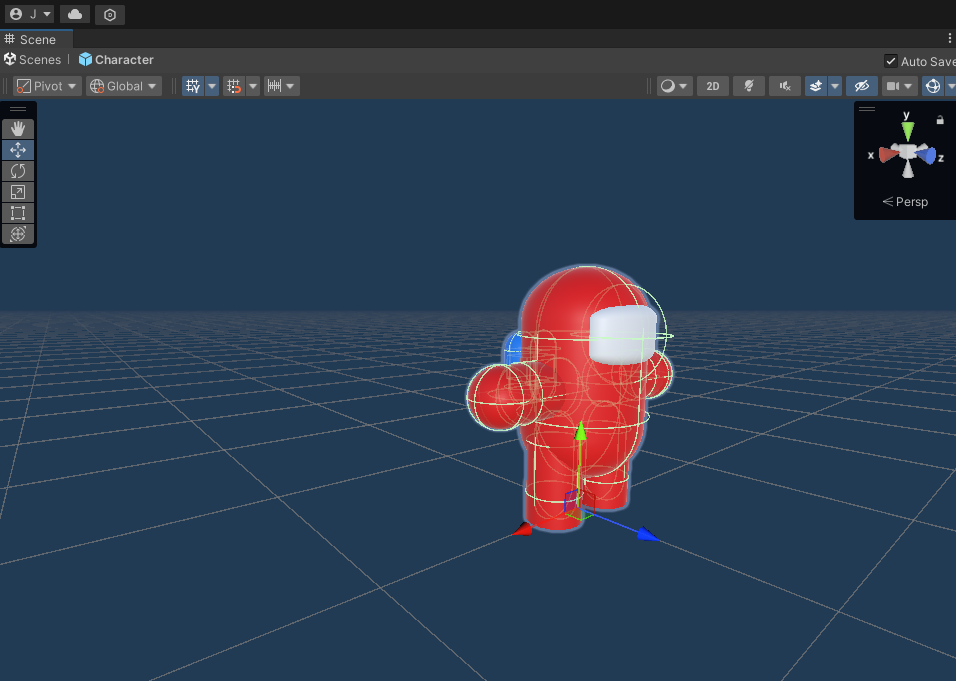Select the Character prefab breadcrumb
956x681 pixels.
(116, 60)
